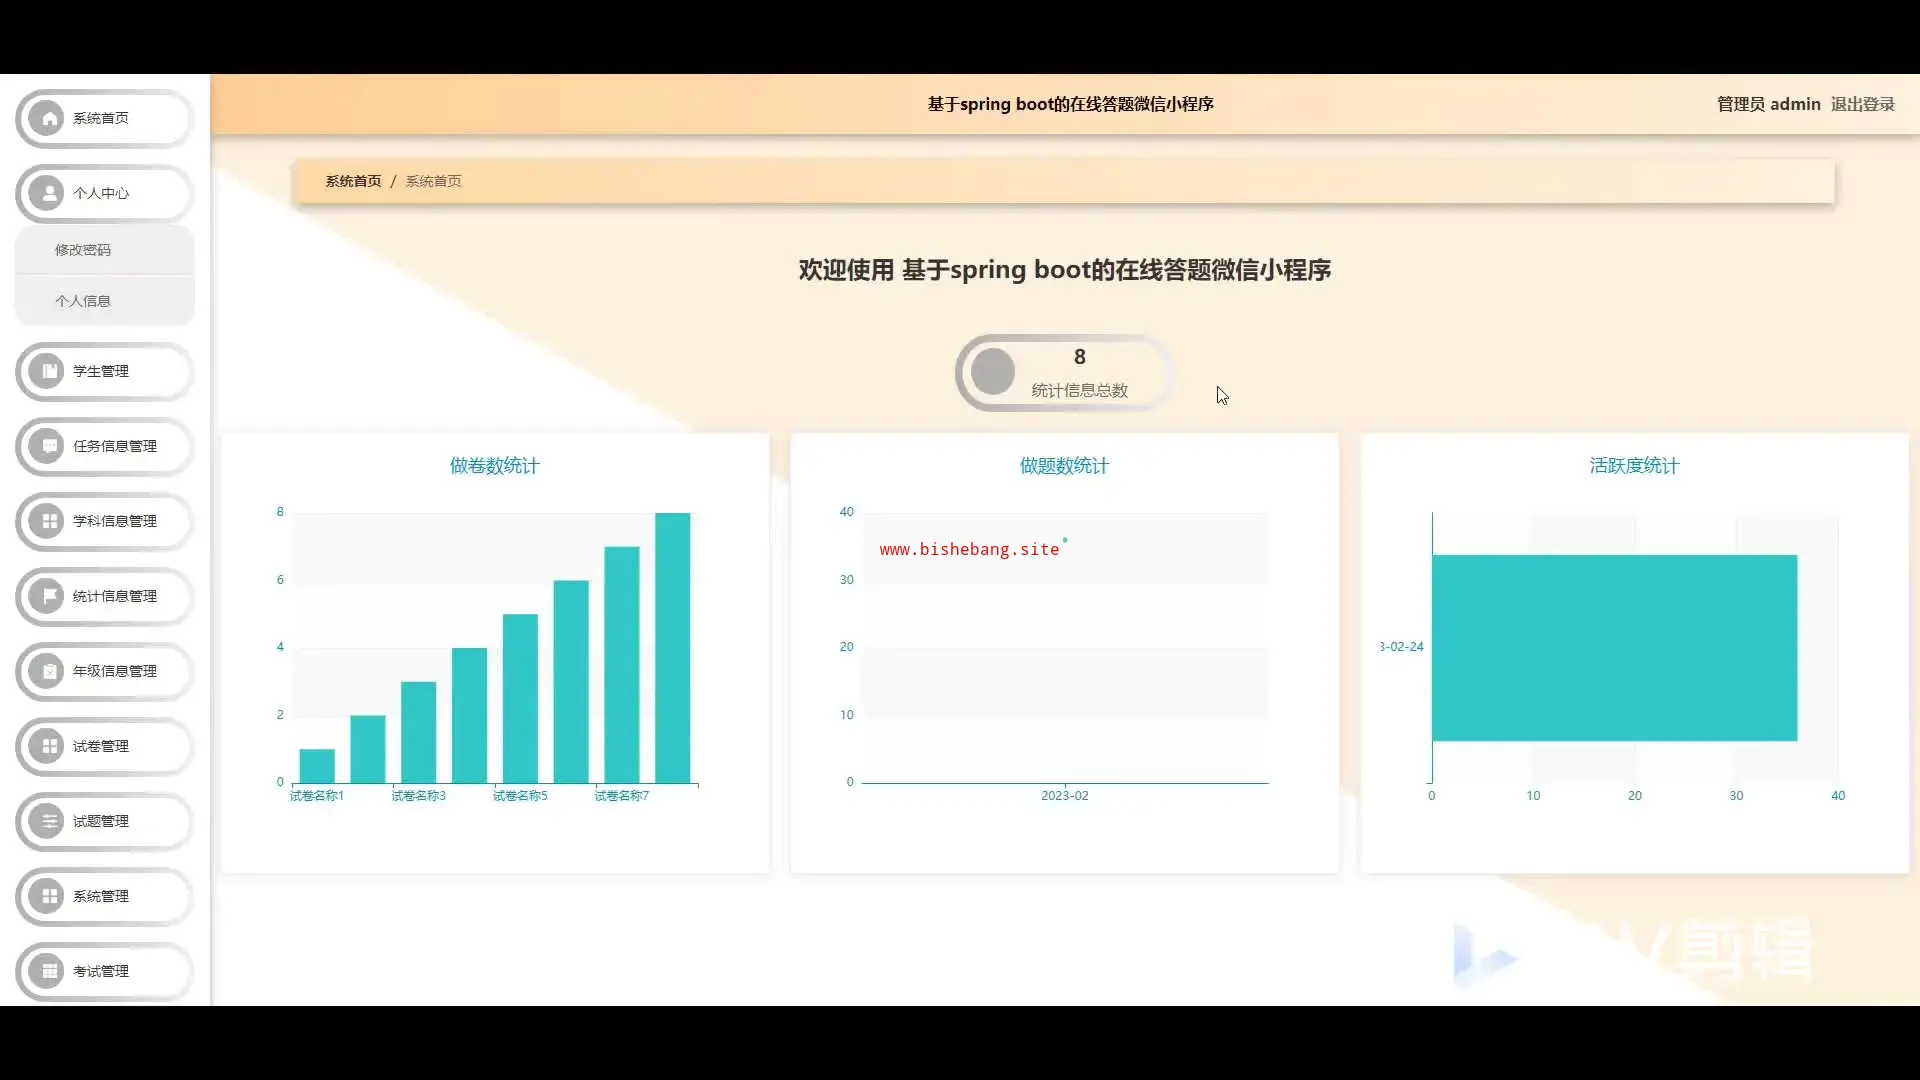Click 系统首页 breadcrumb link
Image resolution: width=1920 pixels, height=1080 pixels.
pyautogui.click(x=353, y=181)
